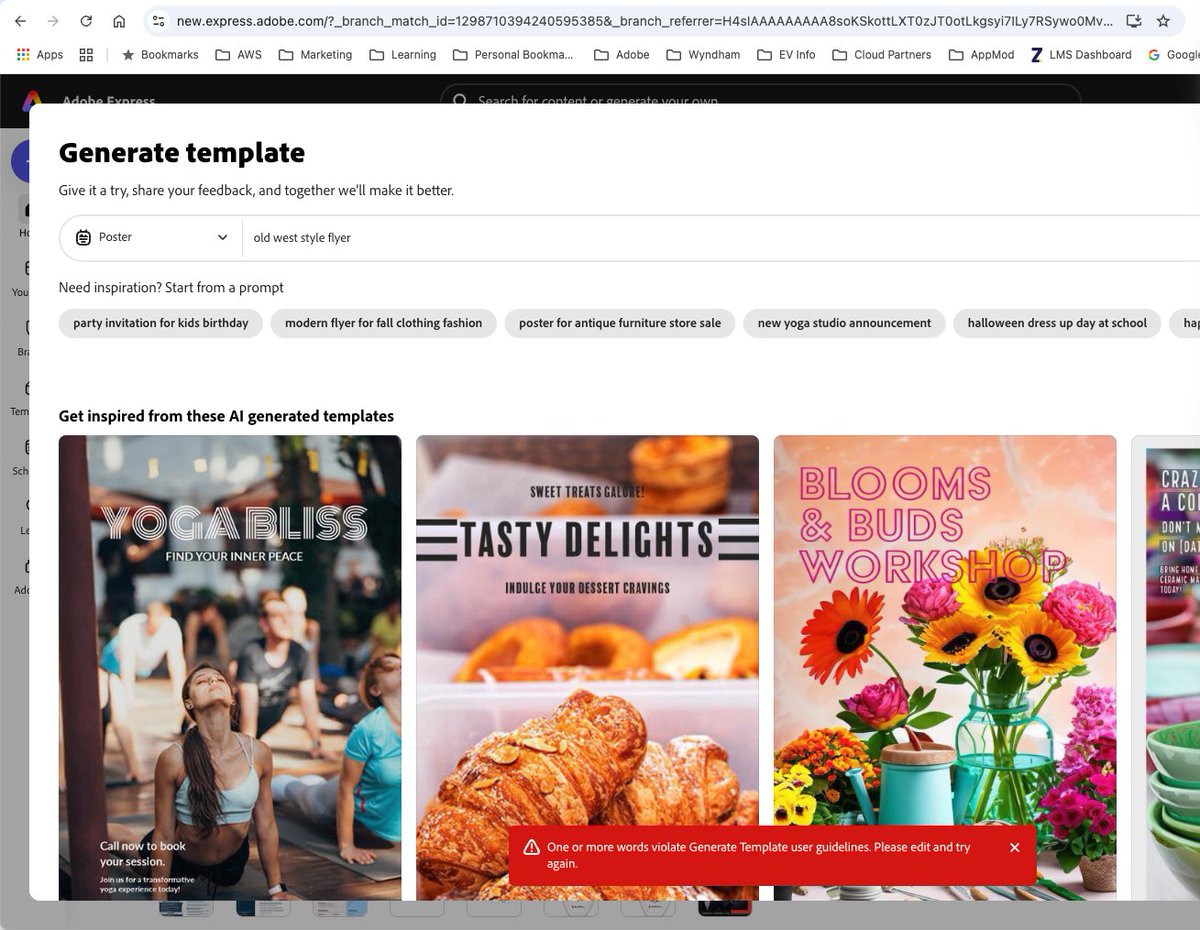The height and width of the screenshot is (930, 1200).
Task: Select poster for antique furniture store sale prompt
Action: coord(620,323)
